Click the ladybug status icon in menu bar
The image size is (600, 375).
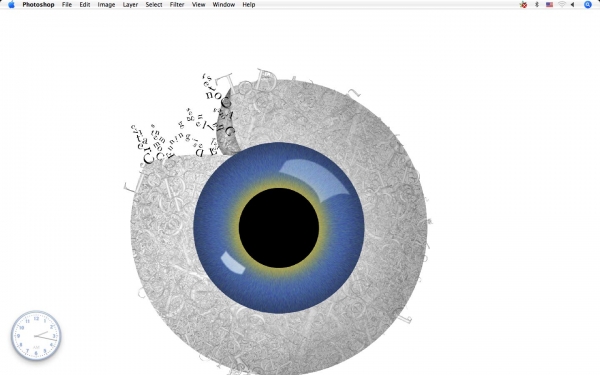coord(523,5)
